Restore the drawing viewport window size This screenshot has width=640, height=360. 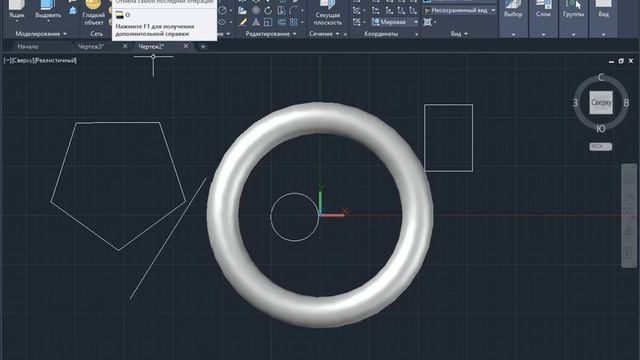point(621,61)
